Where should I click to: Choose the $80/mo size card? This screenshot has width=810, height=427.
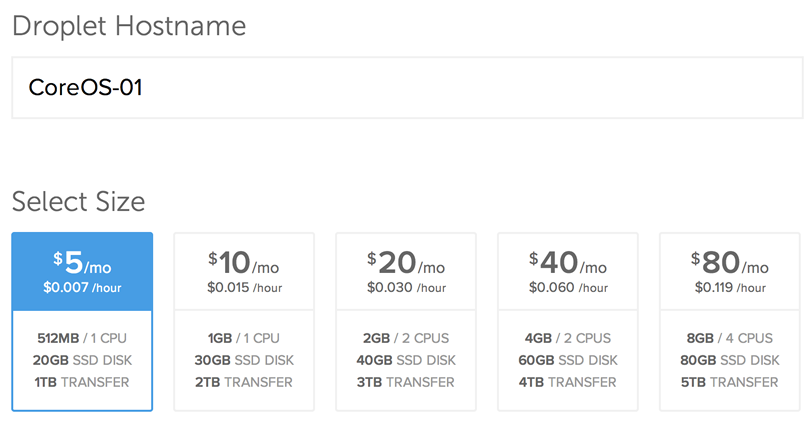pos(730,264)
